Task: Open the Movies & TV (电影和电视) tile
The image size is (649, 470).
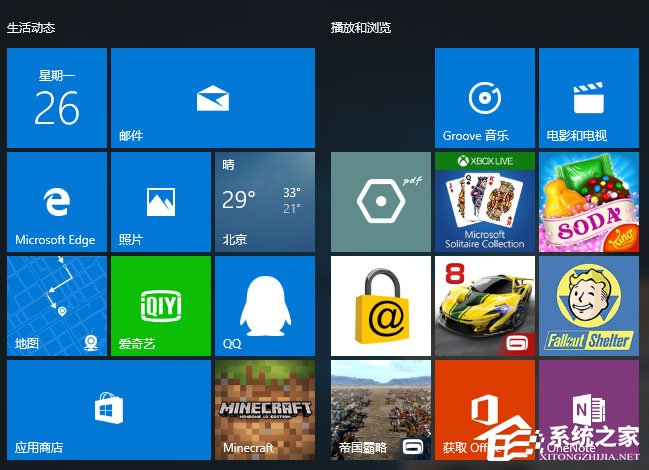Action: point(589,98)
